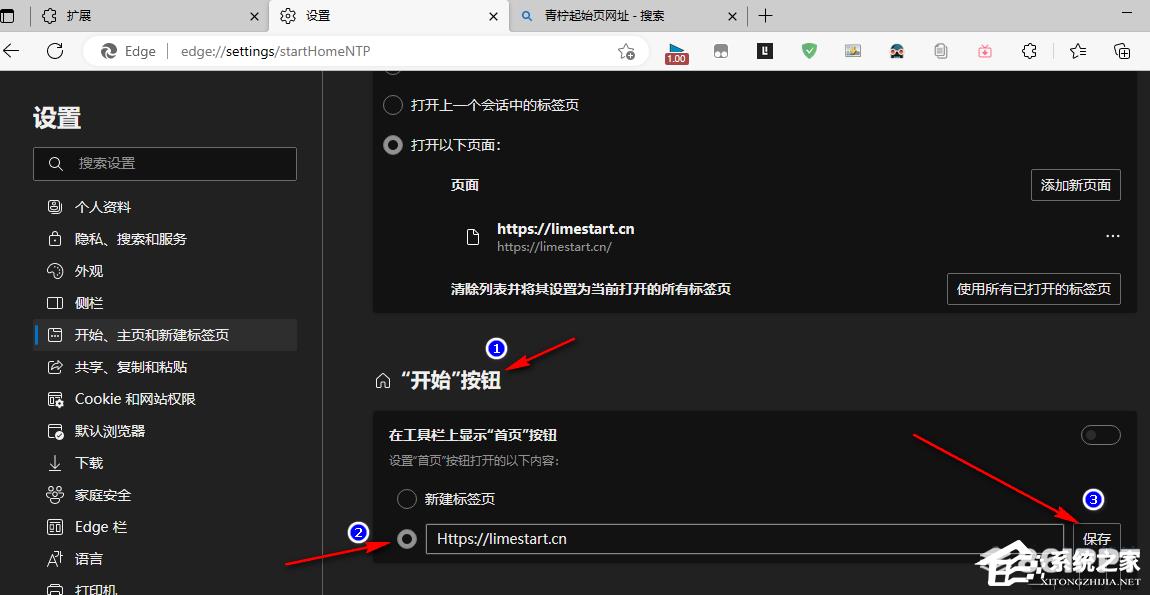This screenshot has height=595, width=1150.
Task: Select 打开以下页面 radio option
Action: click(x=393, y=145)
